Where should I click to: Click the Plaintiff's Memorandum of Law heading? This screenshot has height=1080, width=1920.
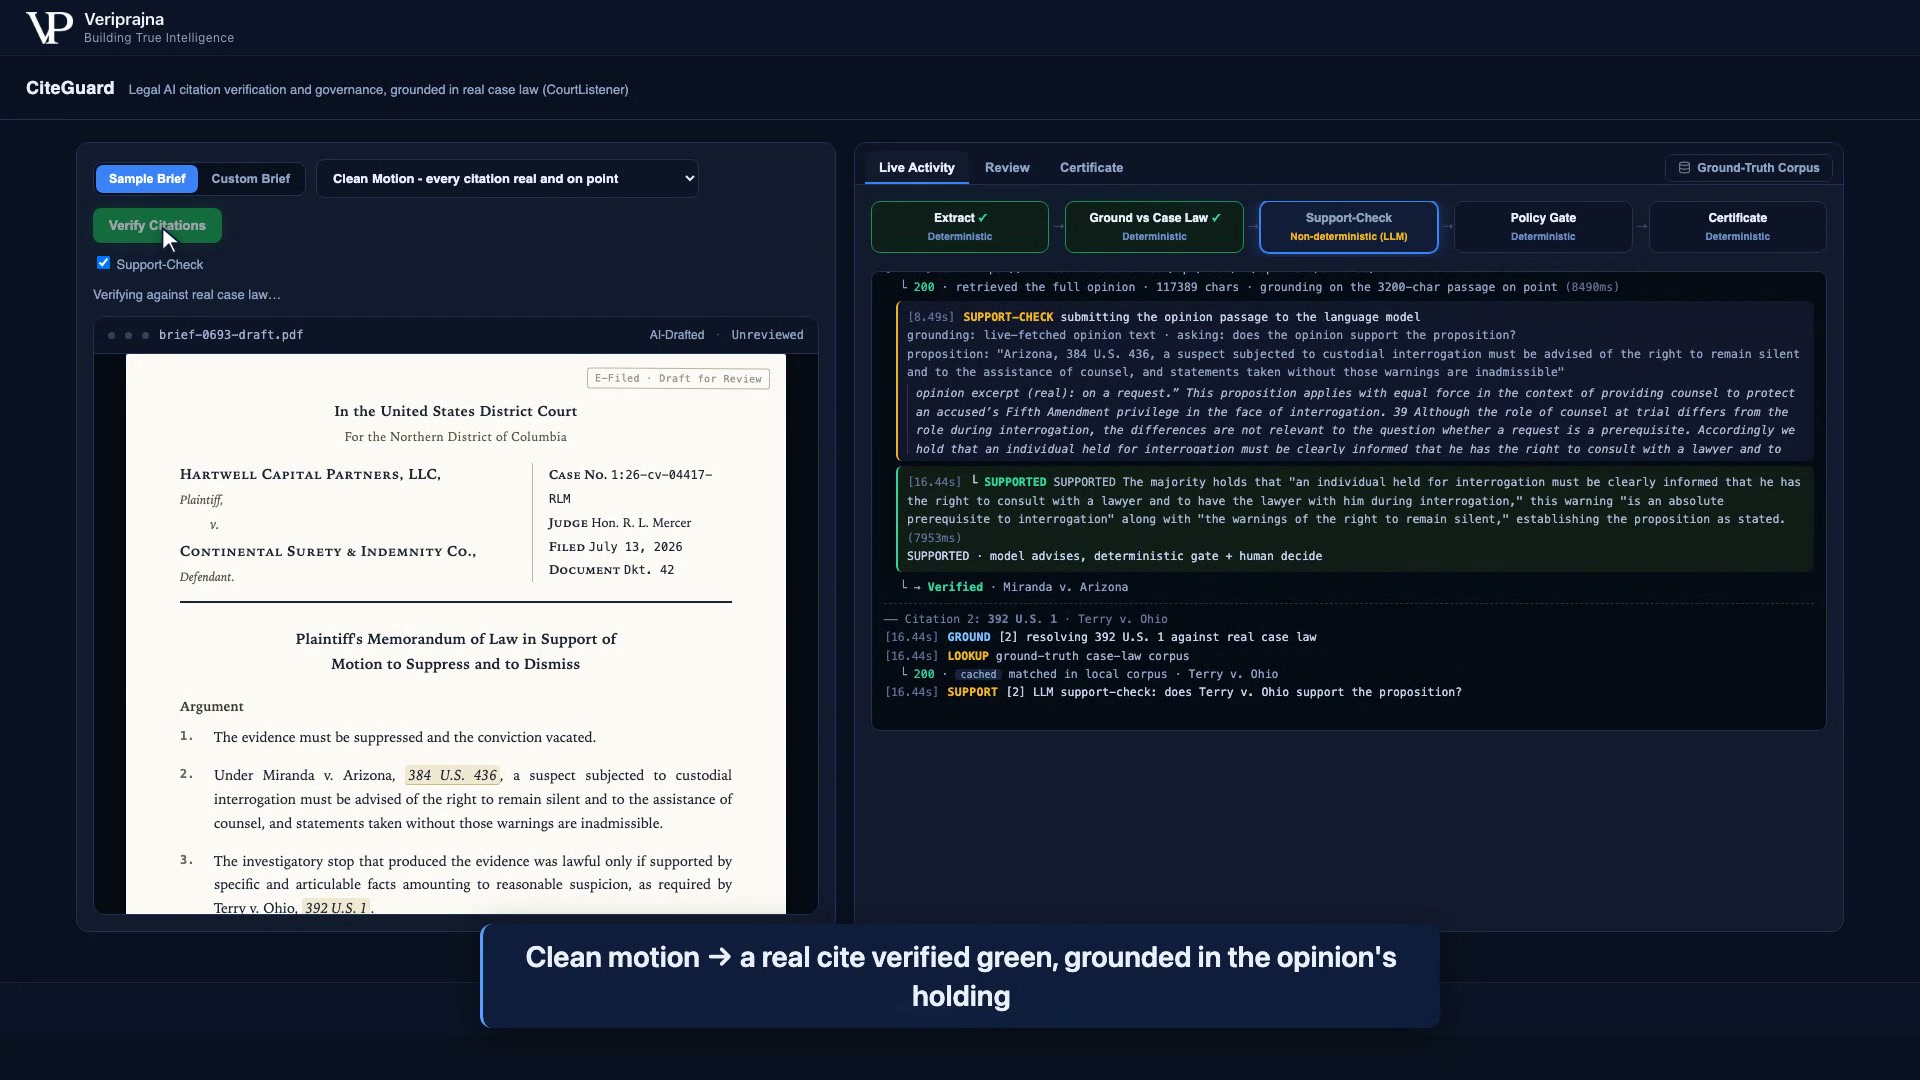click(x=456, y=651)
